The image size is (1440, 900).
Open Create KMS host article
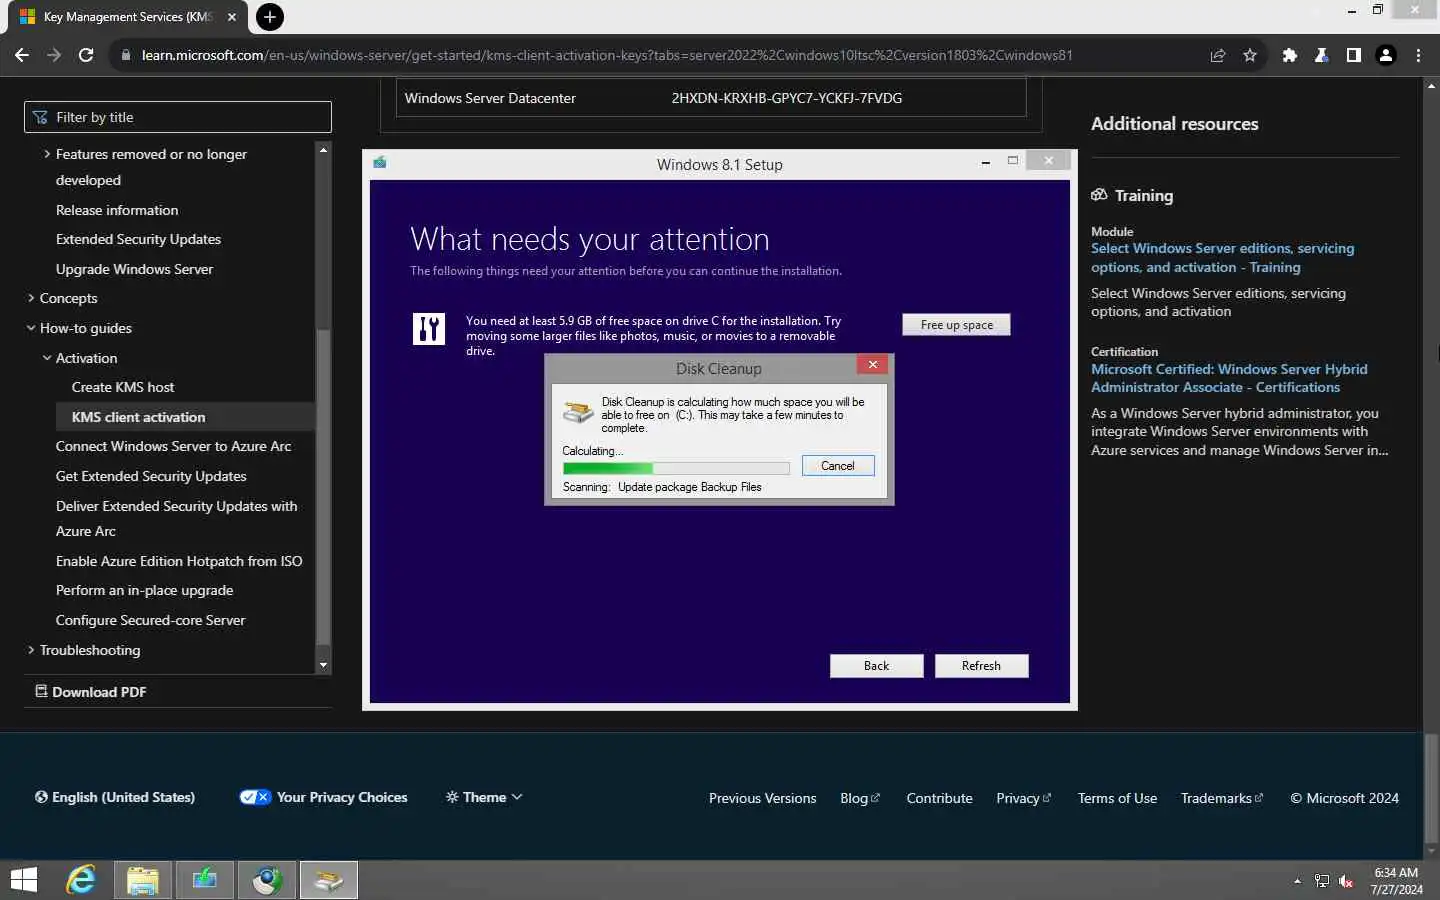click(x=123, y=387)
